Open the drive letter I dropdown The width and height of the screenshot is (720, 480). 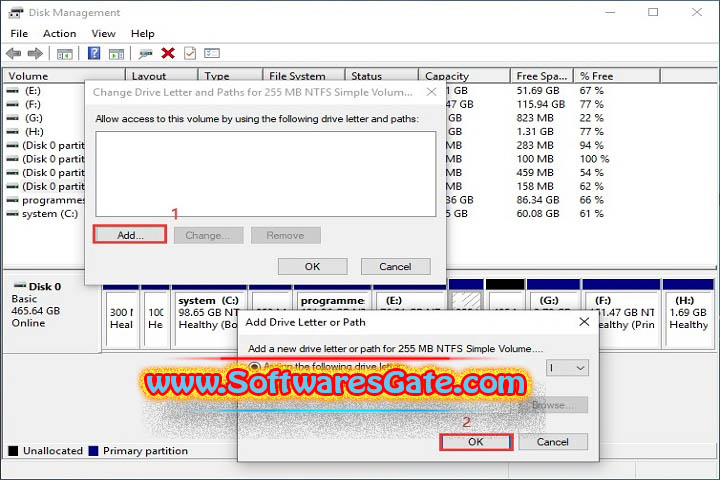(567, 368)
